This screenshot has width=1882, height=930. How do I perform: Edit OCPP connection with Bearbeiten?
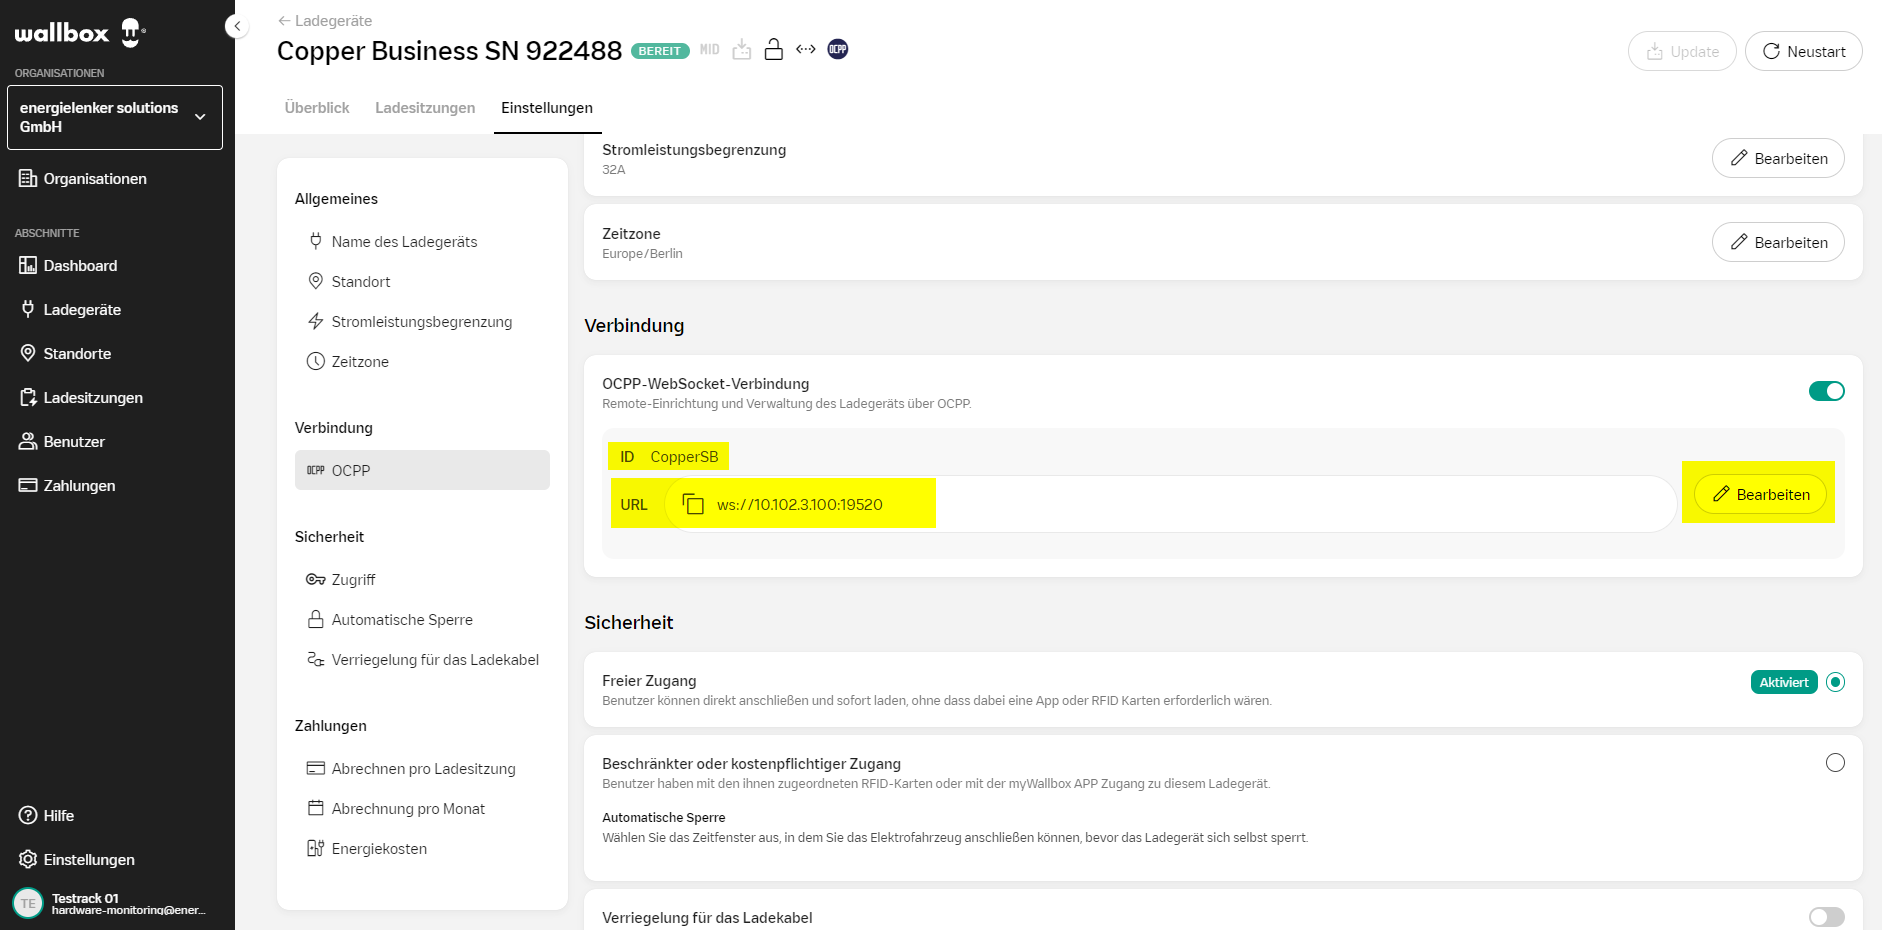(x=1760, y=494)
